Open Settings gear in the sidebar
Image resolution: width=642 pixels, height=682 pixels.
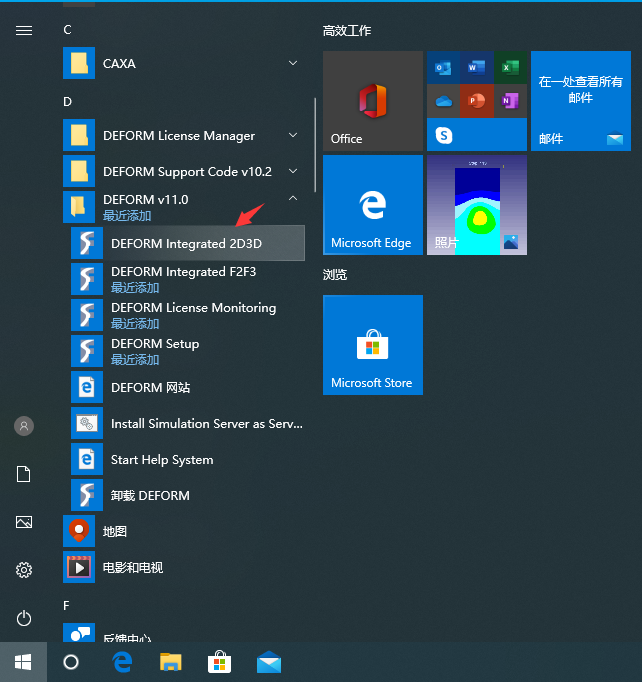pos(24,570)
